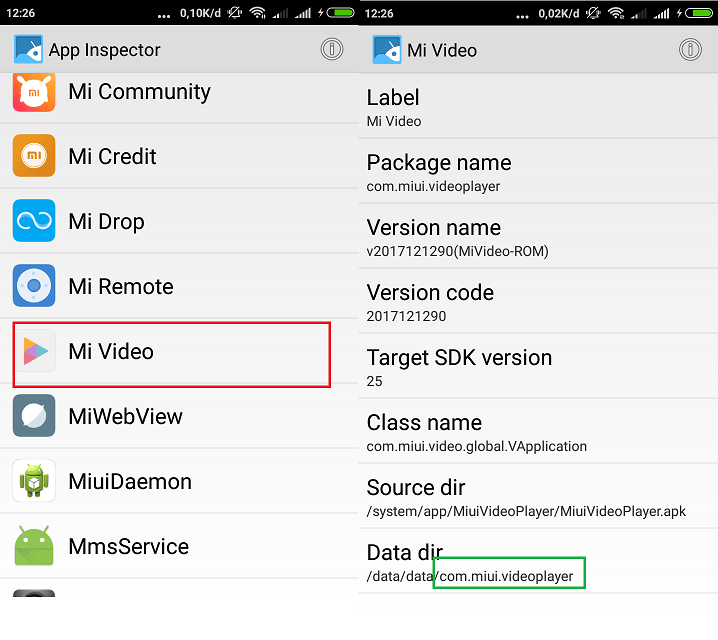The width and height of the screenshot is (718, 640).
Task: Tap class name com.miui.video.global.VApplication
Action: pyautogui.click(x=477, y=446)
